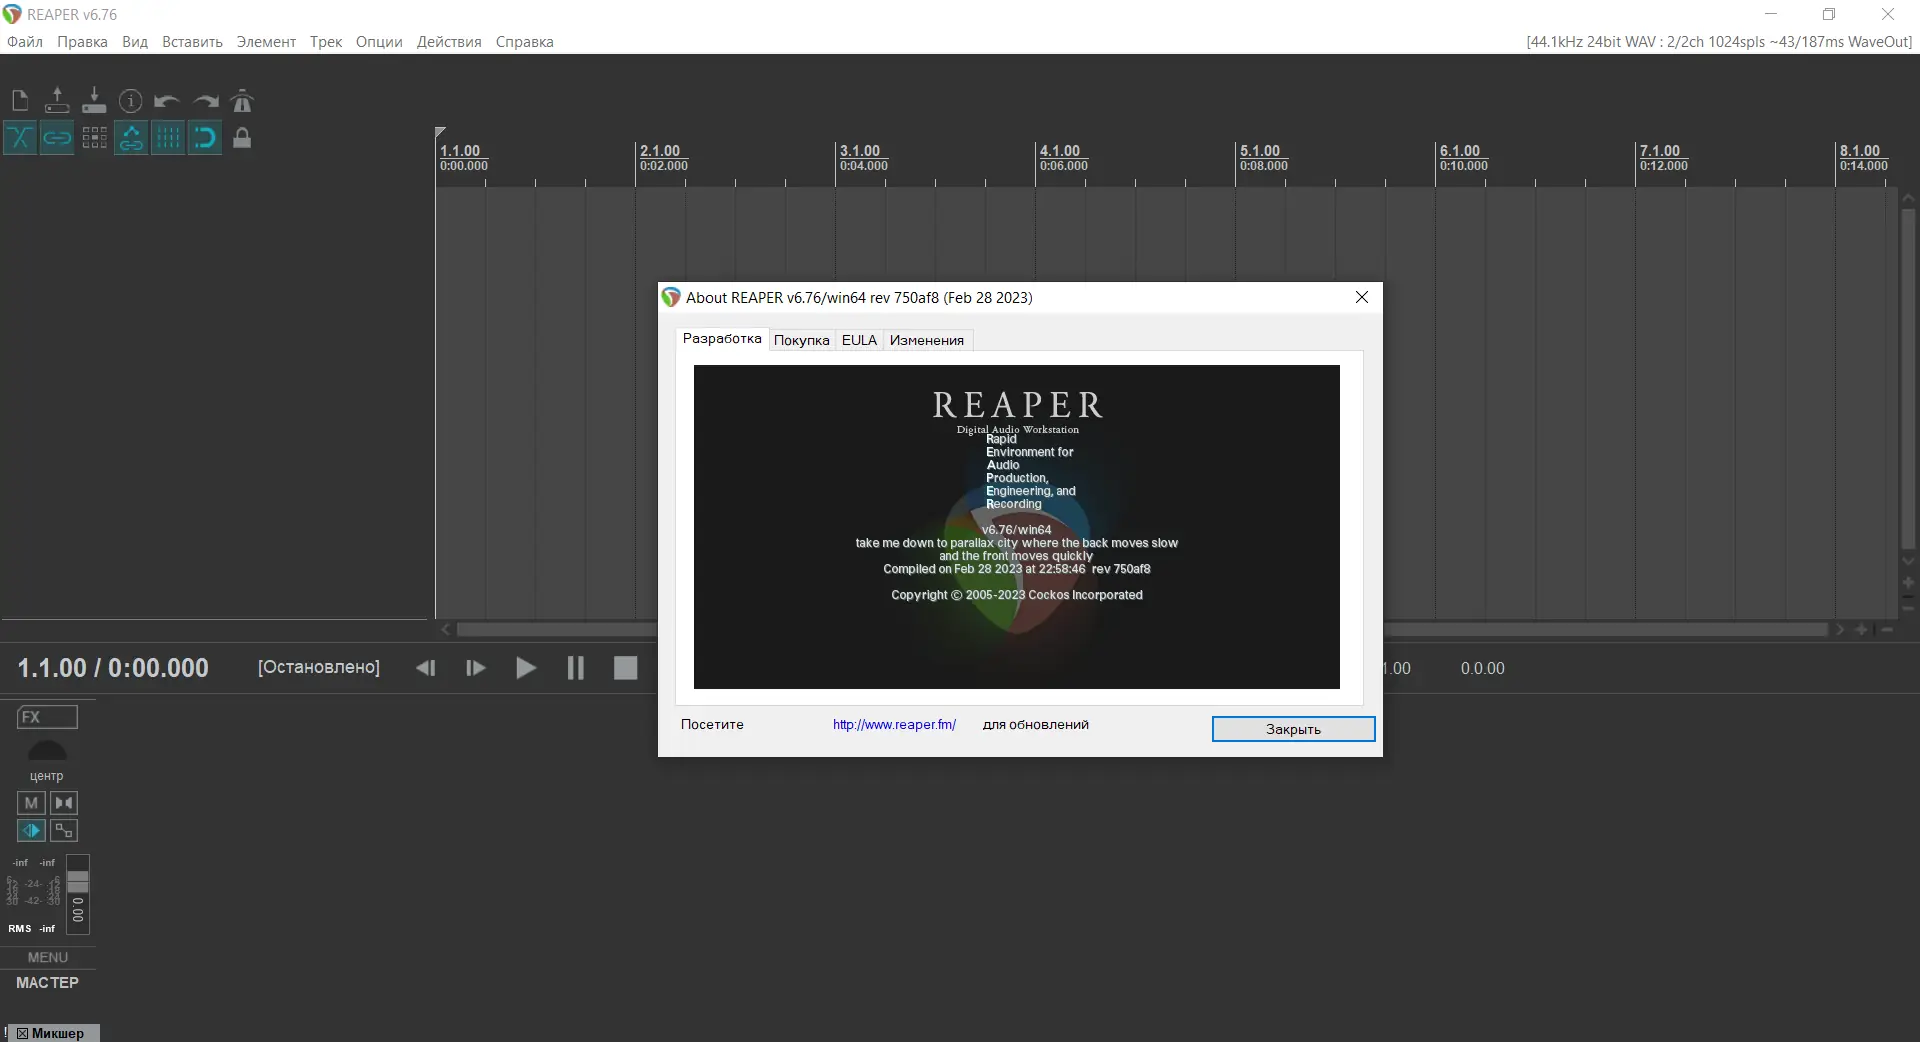
Task: Open the reaper.fm website link
Action: click(894, 725)
